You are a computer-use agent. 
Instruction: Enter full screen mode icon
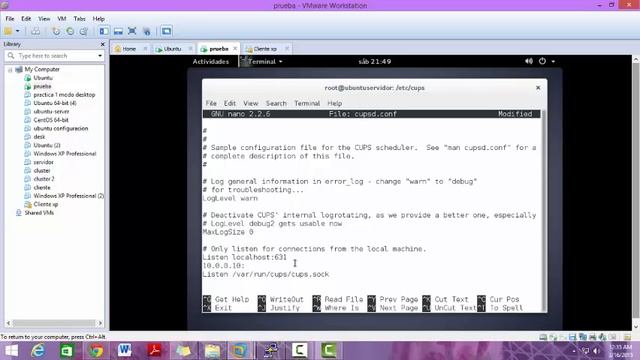(132, 31)
